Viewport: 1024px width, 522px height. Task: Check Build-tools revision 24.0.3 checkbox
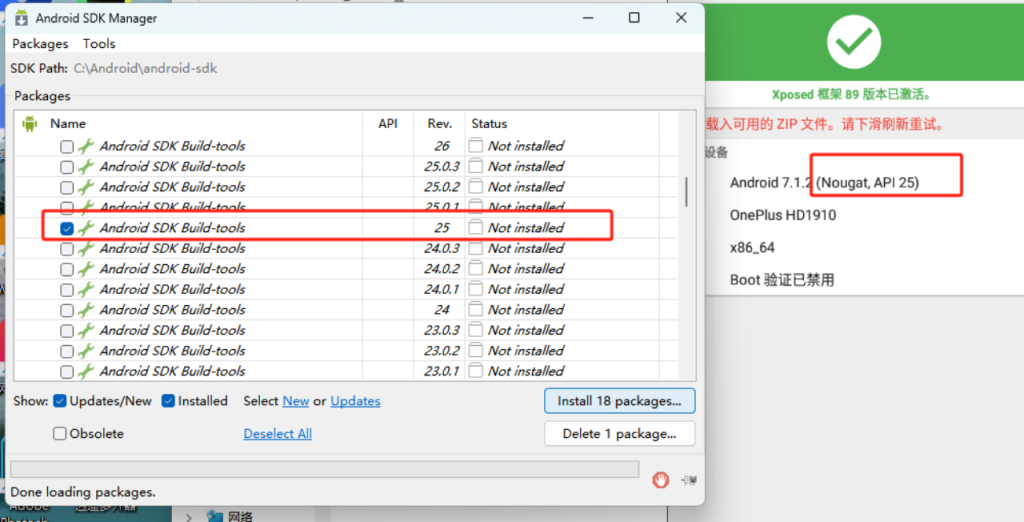click(x=67, y=249)
